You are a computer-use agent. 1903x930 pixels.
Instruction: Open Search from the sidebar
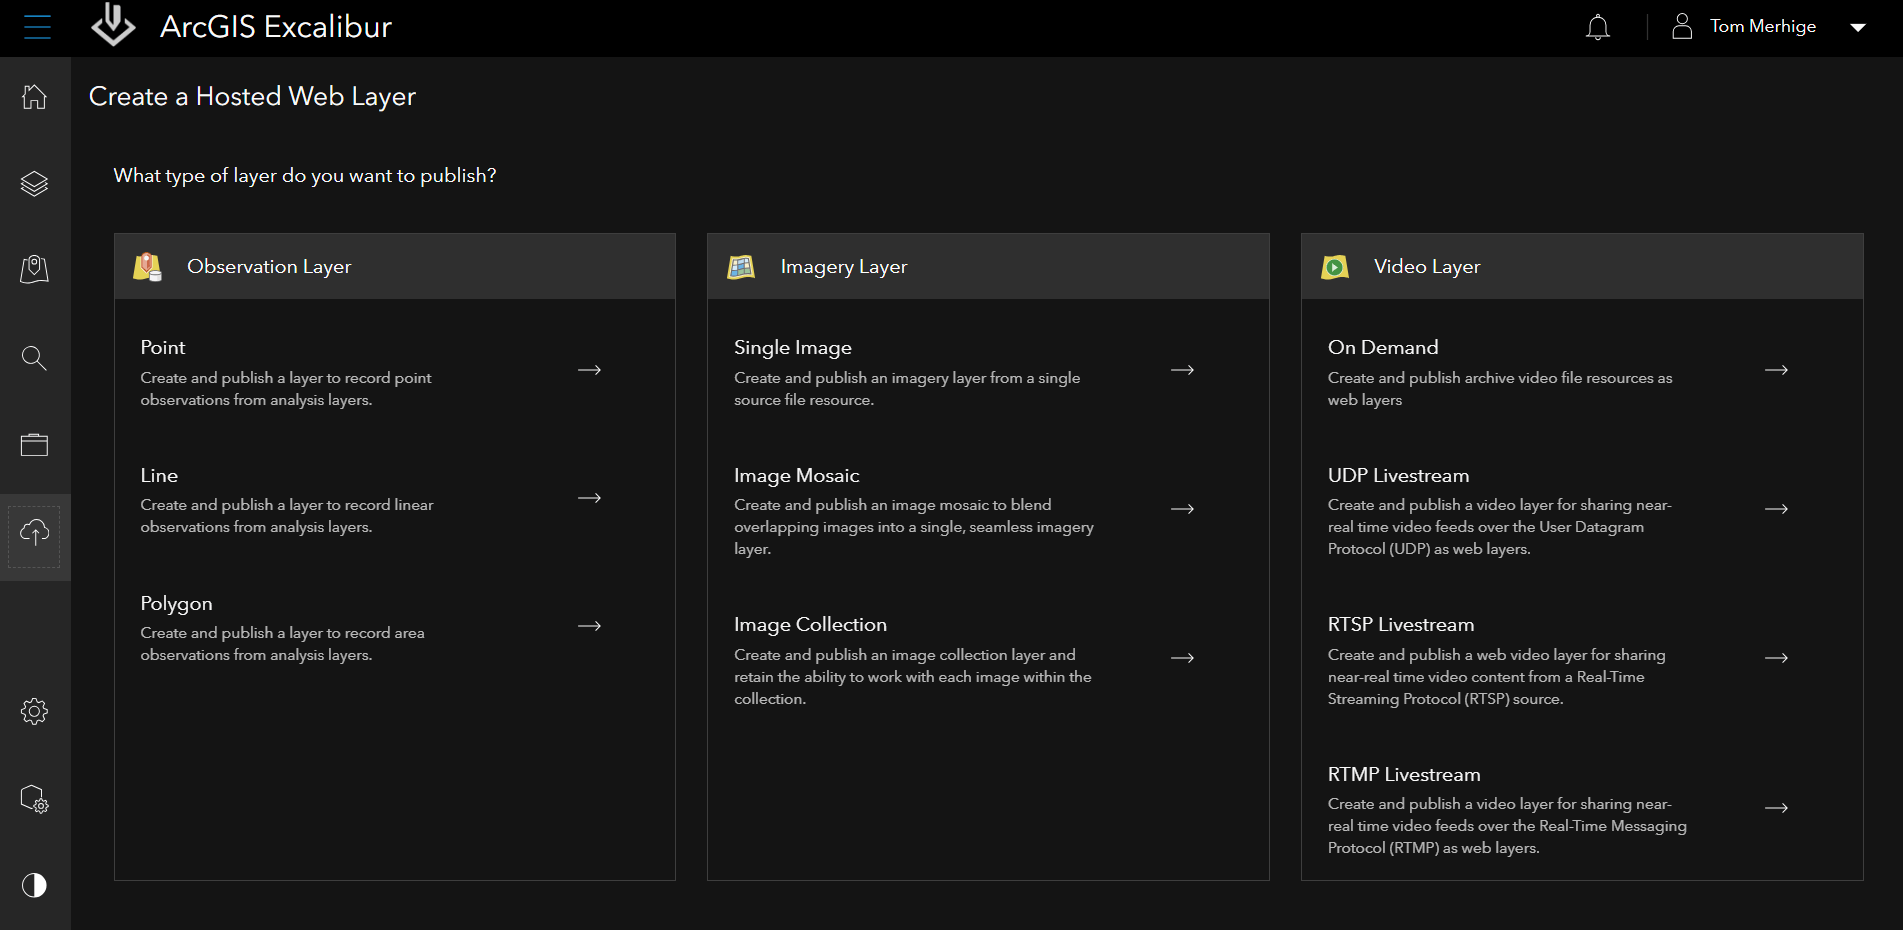tap(35, 358)
